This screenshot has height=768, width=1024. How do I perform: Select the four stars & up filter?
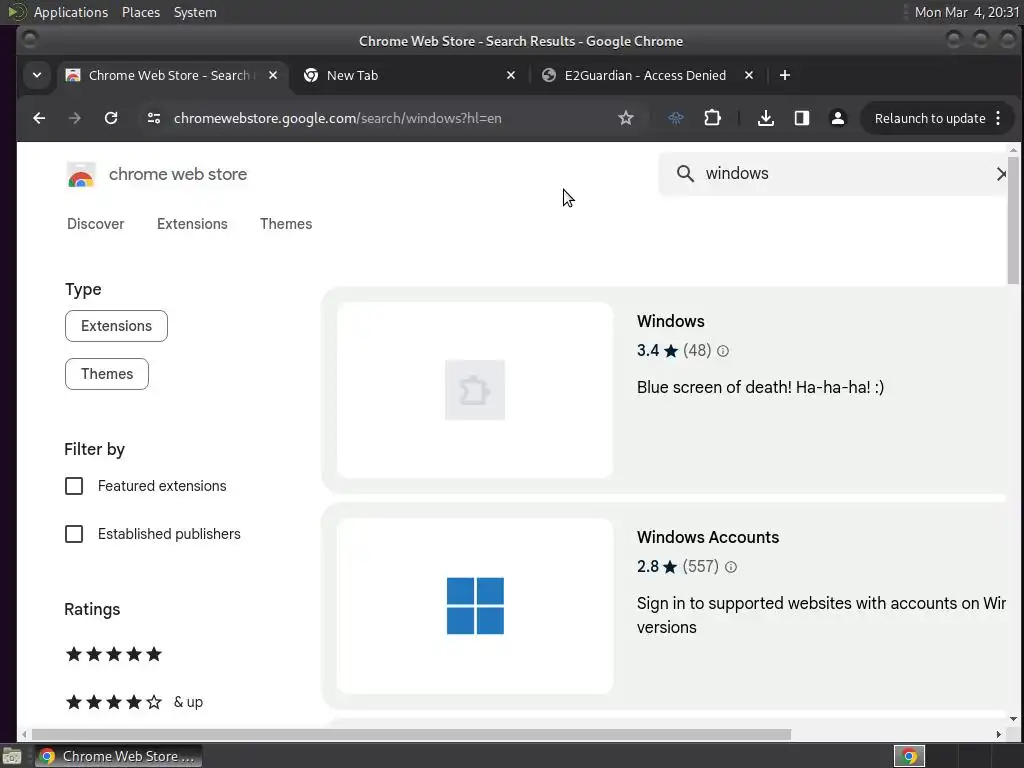[134, 702]
